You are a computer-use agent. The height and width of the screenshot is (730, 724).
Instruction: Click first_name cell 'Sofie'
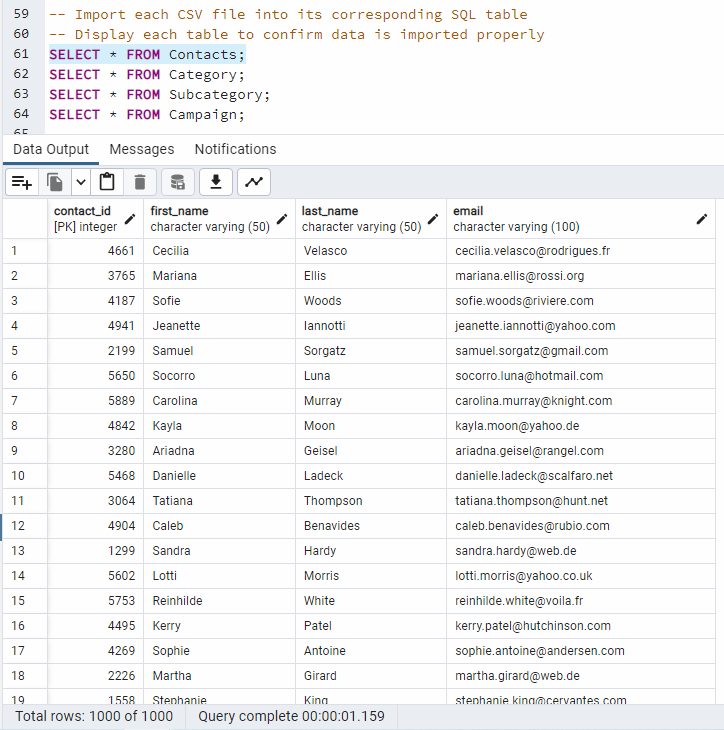(219, 301)
